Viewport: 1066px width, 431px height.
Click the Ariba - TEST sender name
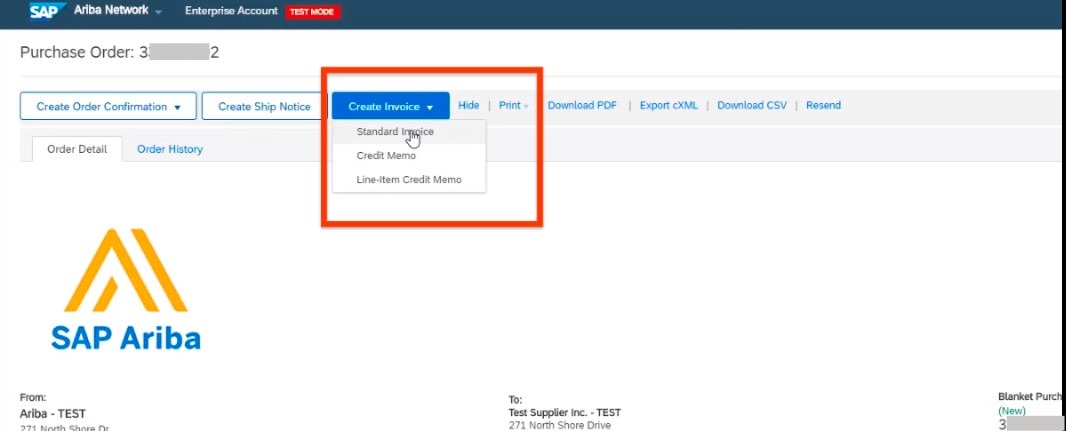pyautogui.click(x=52, y=413)
